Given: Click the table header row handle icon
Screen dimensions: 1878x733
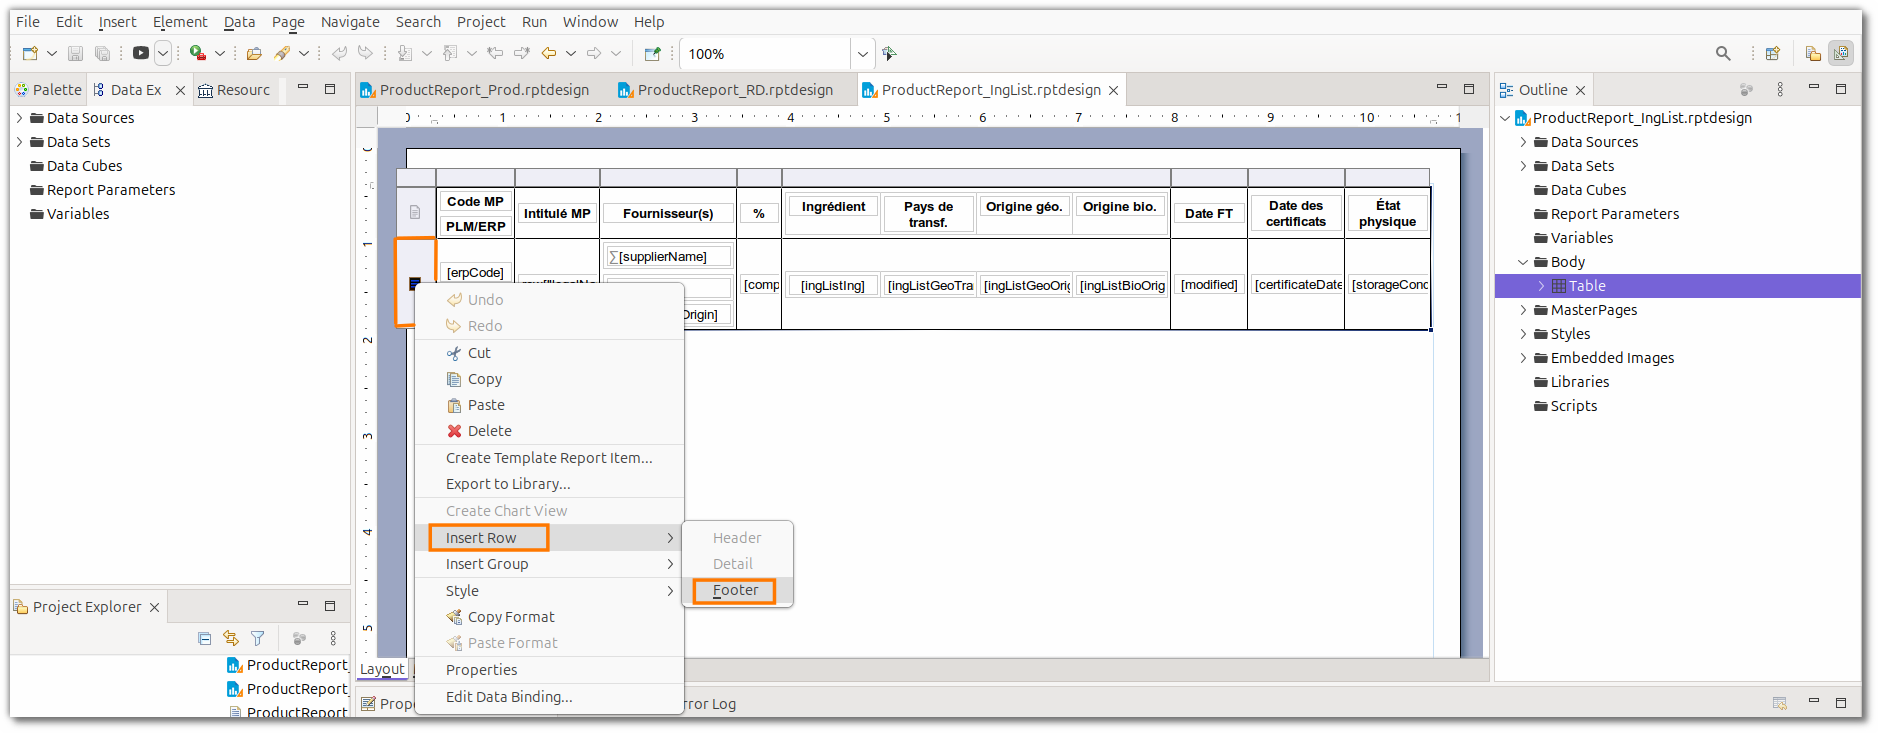Looking at the screenshot, I should [x=415, y=212].
